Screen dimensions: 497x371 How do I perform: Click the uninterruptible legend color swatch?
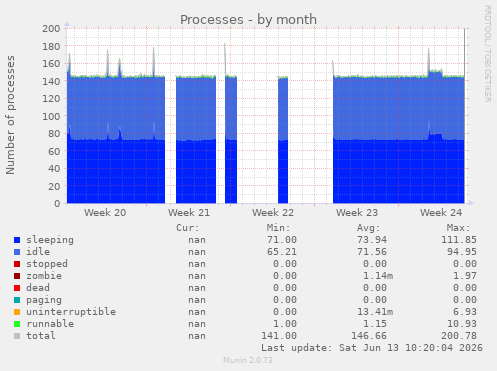17,312
